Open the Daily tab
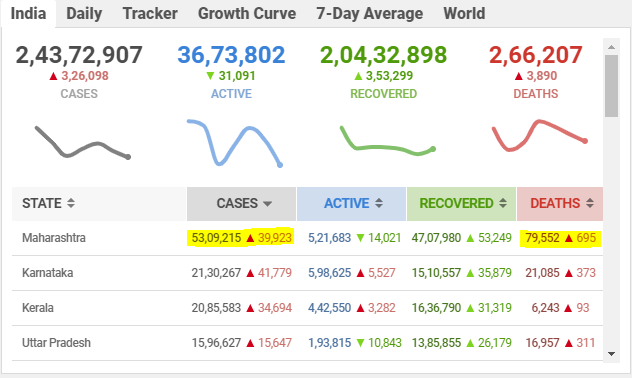 pos(84,14)
